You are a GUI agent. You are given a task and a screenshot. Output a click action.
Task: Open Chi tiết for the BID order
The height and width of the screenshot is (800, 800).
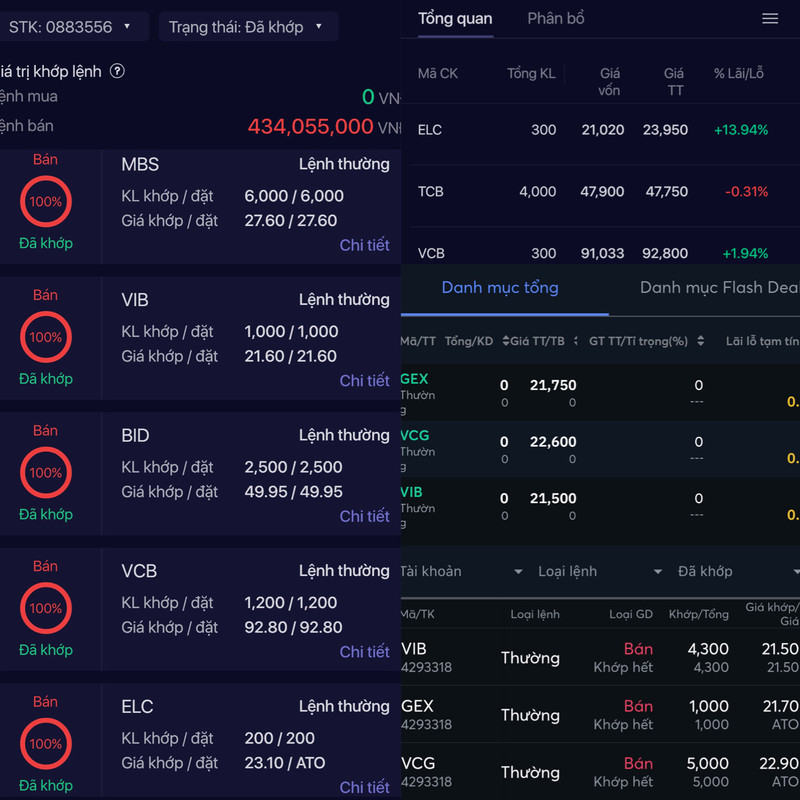[x=364, y=516]
